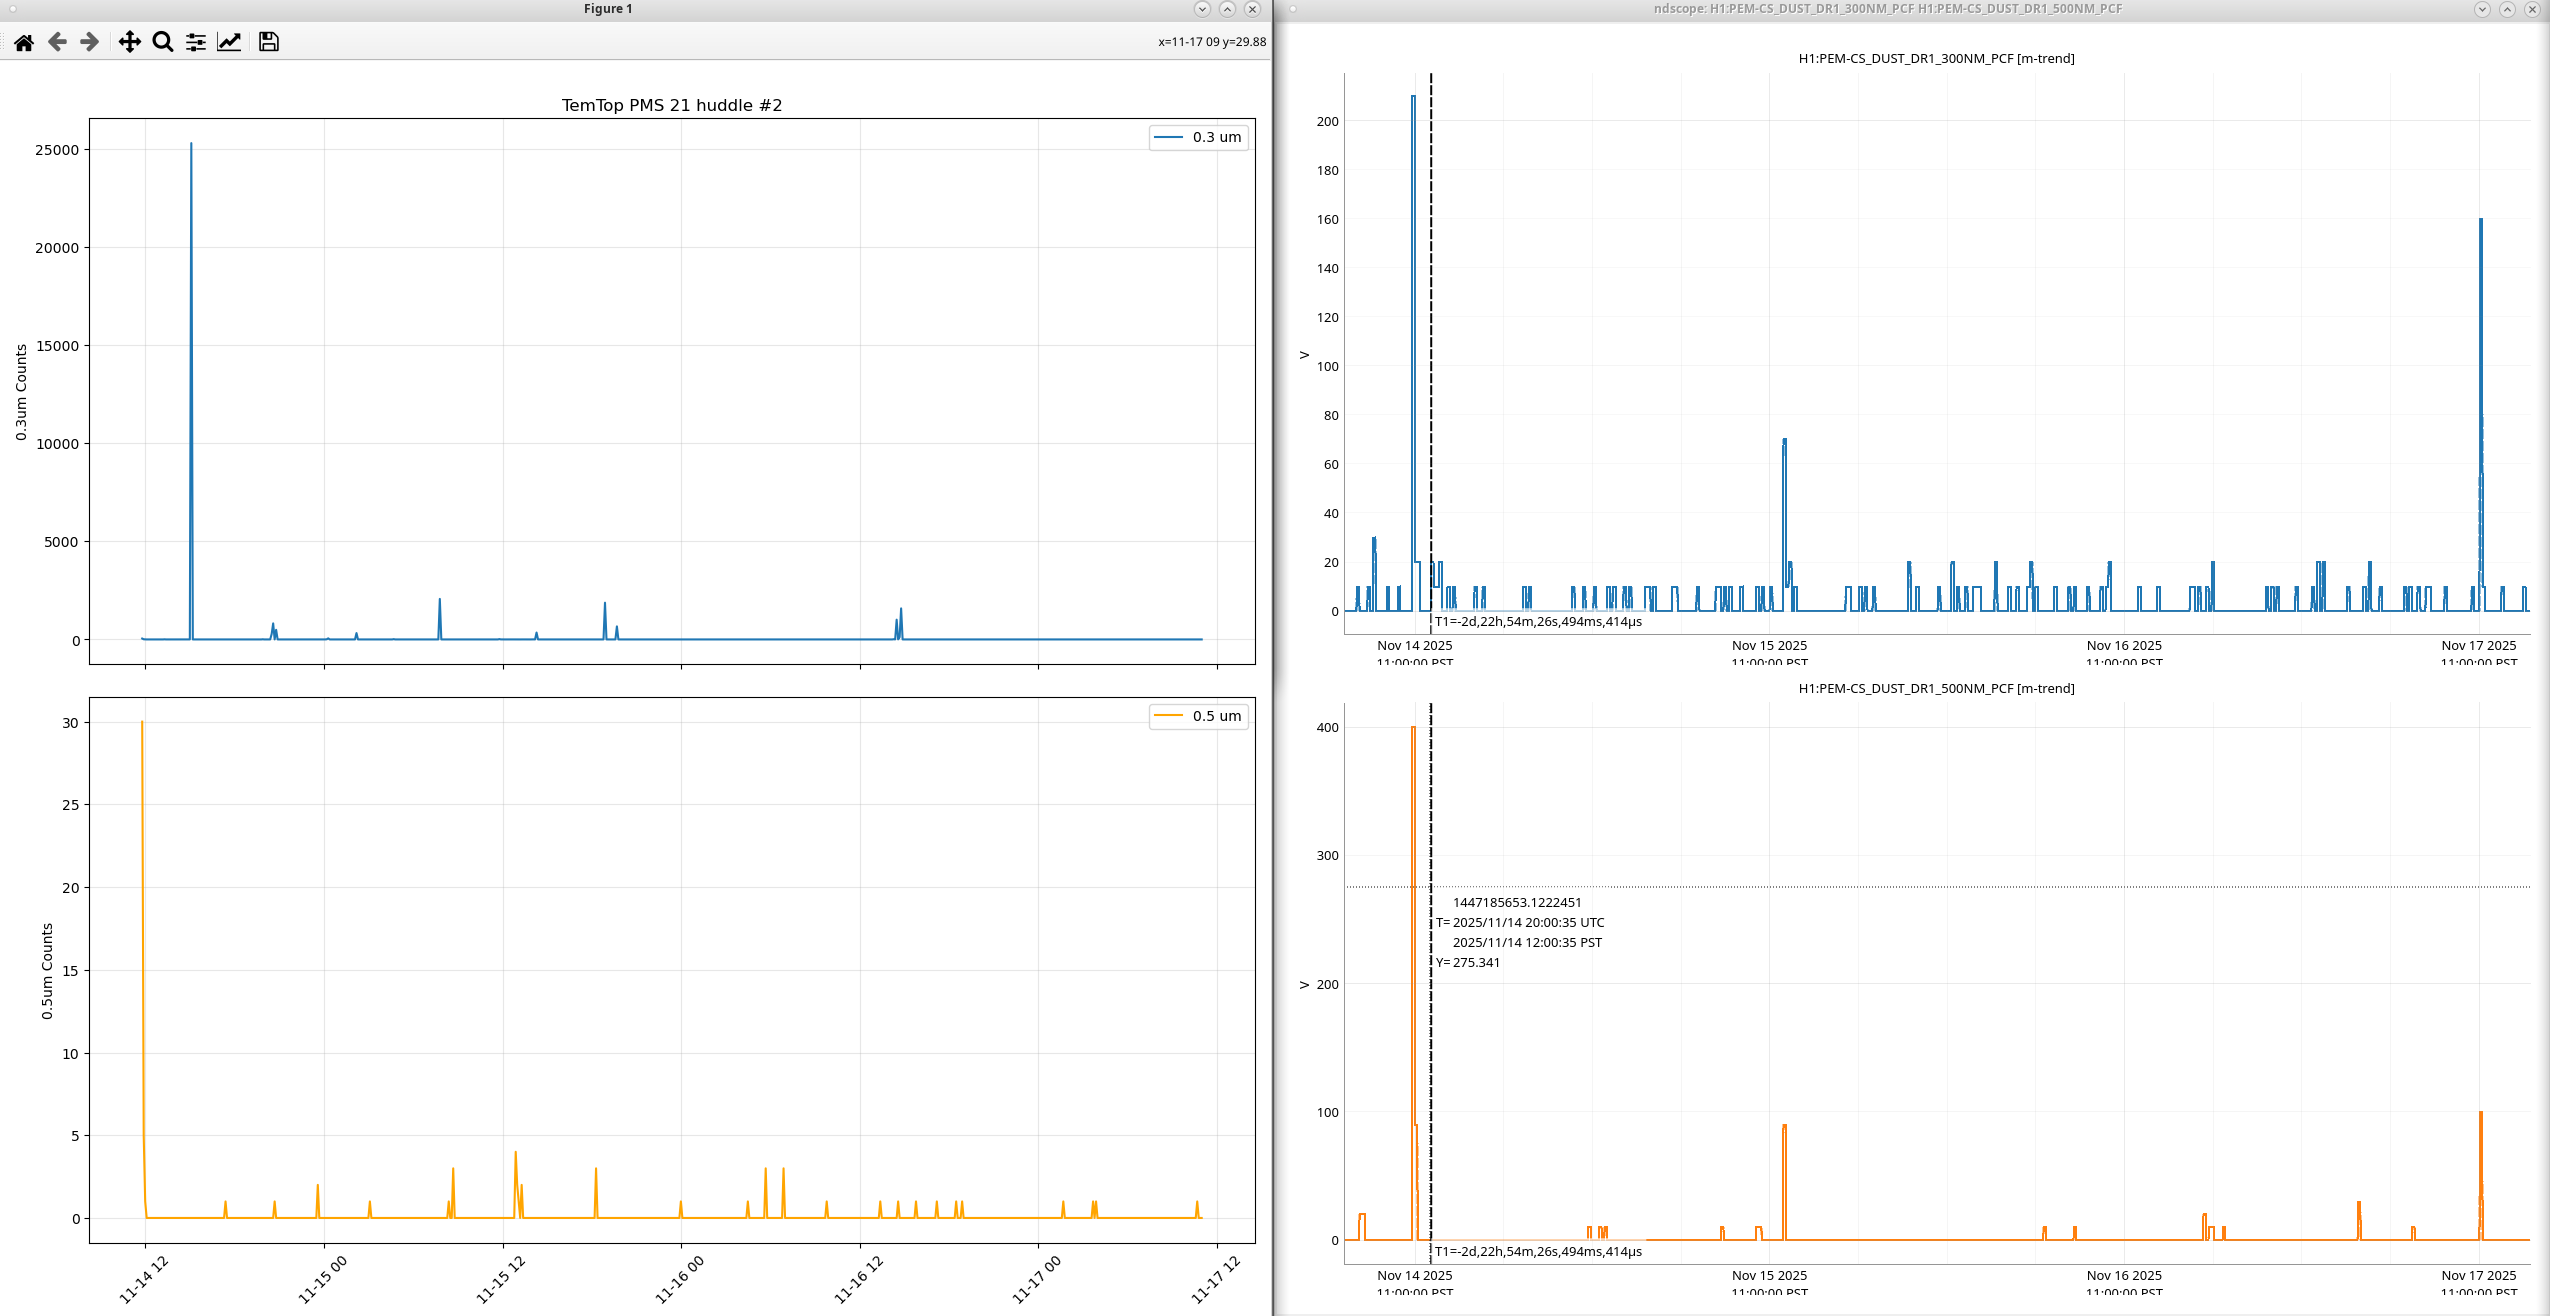Open the Figure 1 window menu dot
Viewport: 2550px width, 1316px height.
click(x=13, y=9)
